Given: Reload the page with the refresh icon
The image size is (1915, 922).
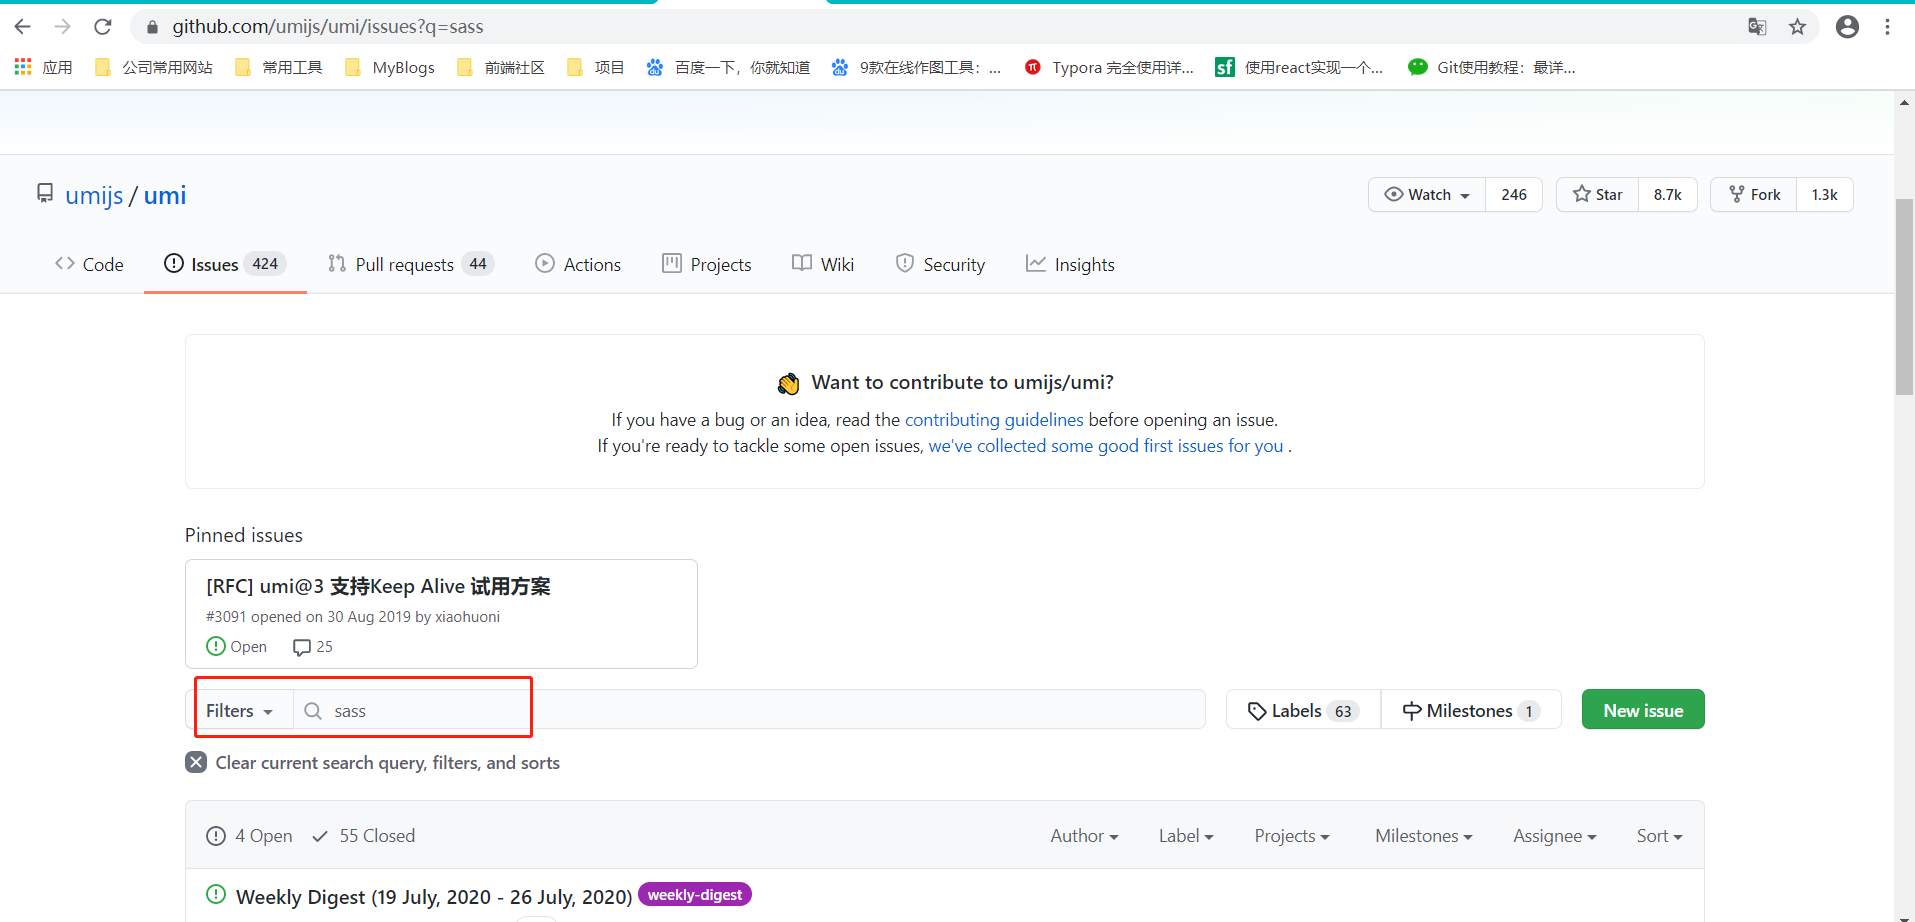Looking at the screenshot, I should tap(102, 27).
